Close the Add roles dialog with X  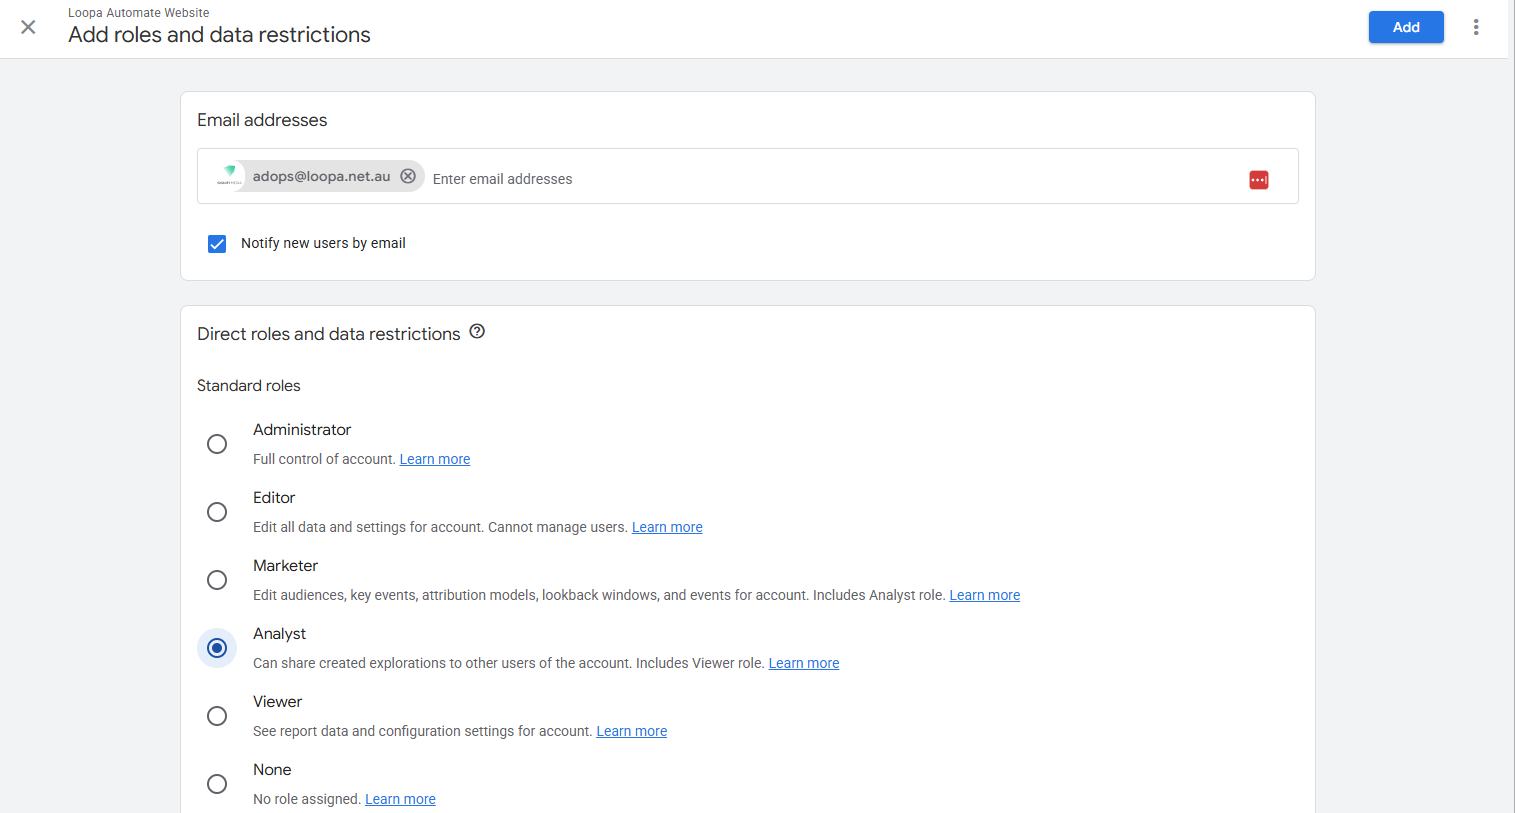coord(28,27)
